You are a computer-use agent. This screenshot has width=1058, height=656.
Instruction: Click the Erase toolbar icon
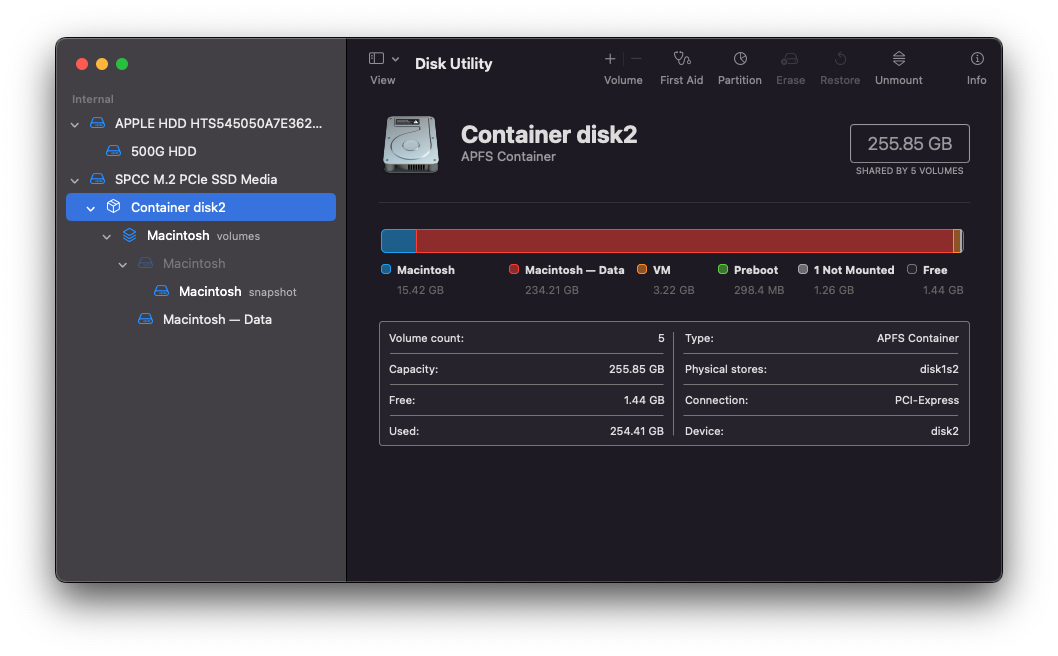click(790, 59)
